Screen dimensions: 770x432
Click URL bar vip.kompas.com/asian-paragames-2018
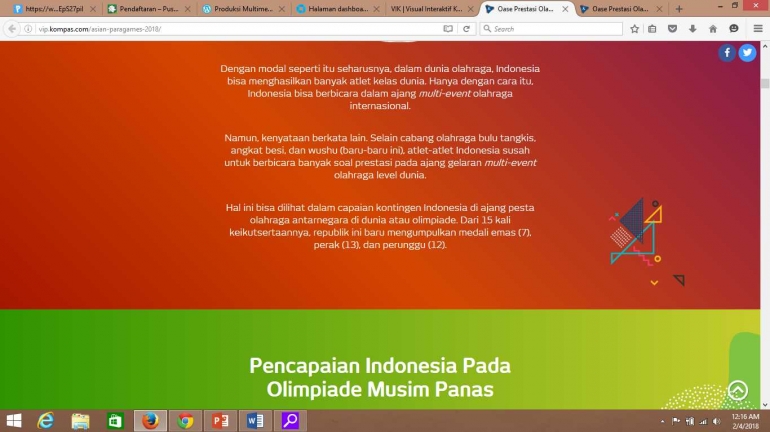click(x=238, y=29)
